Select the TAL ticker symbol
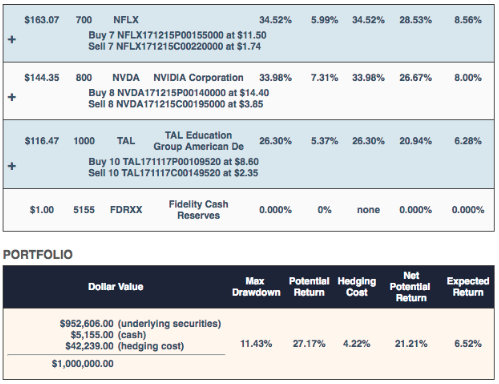This screenshot has height=384, width=499. pos(126,141)
